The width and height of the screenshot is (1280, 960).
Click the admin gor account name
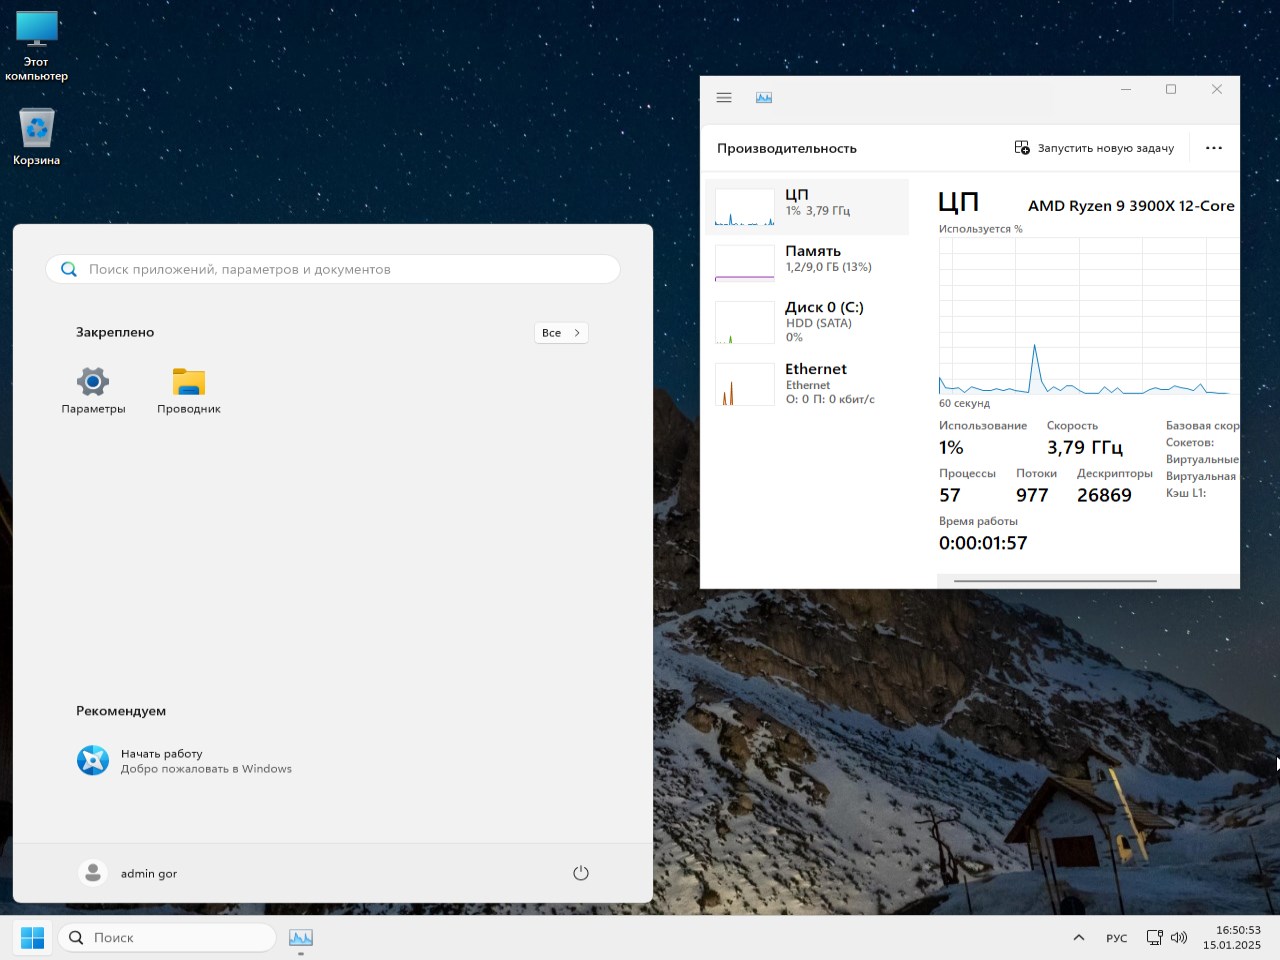[x=149, y=874]
